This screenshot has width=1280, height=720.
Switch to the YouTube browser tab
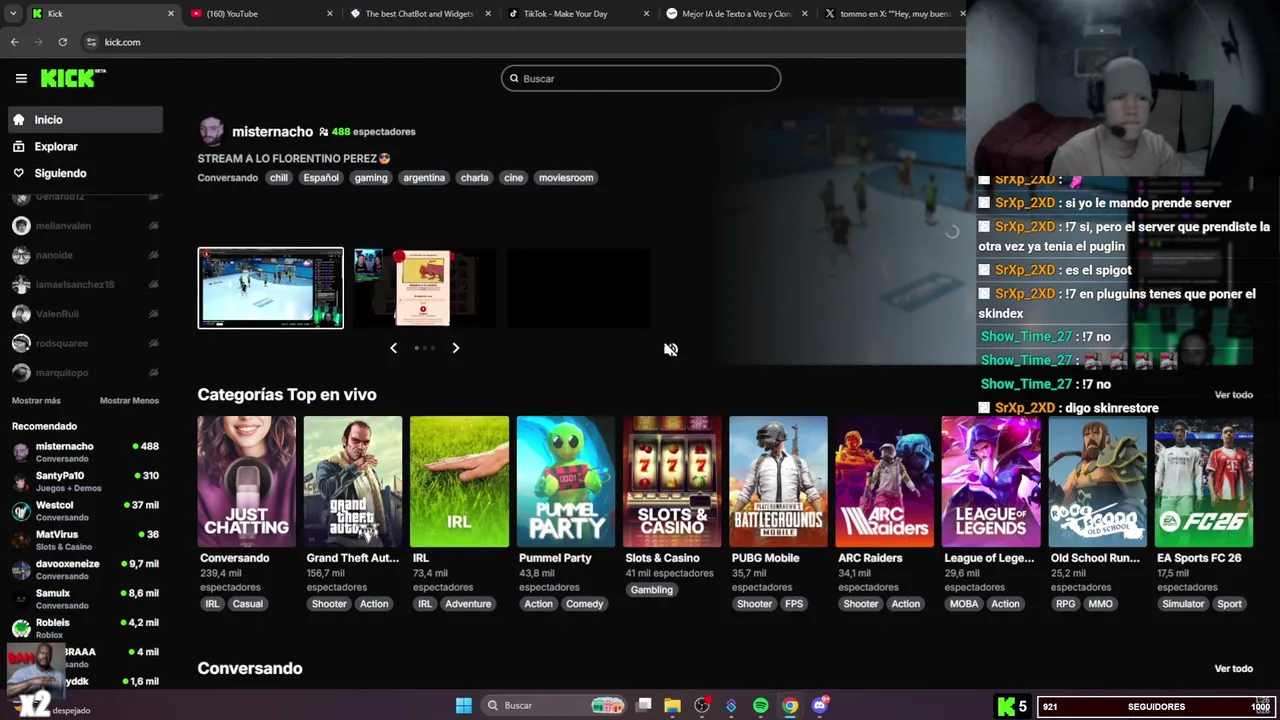click(x=262, y=14)
